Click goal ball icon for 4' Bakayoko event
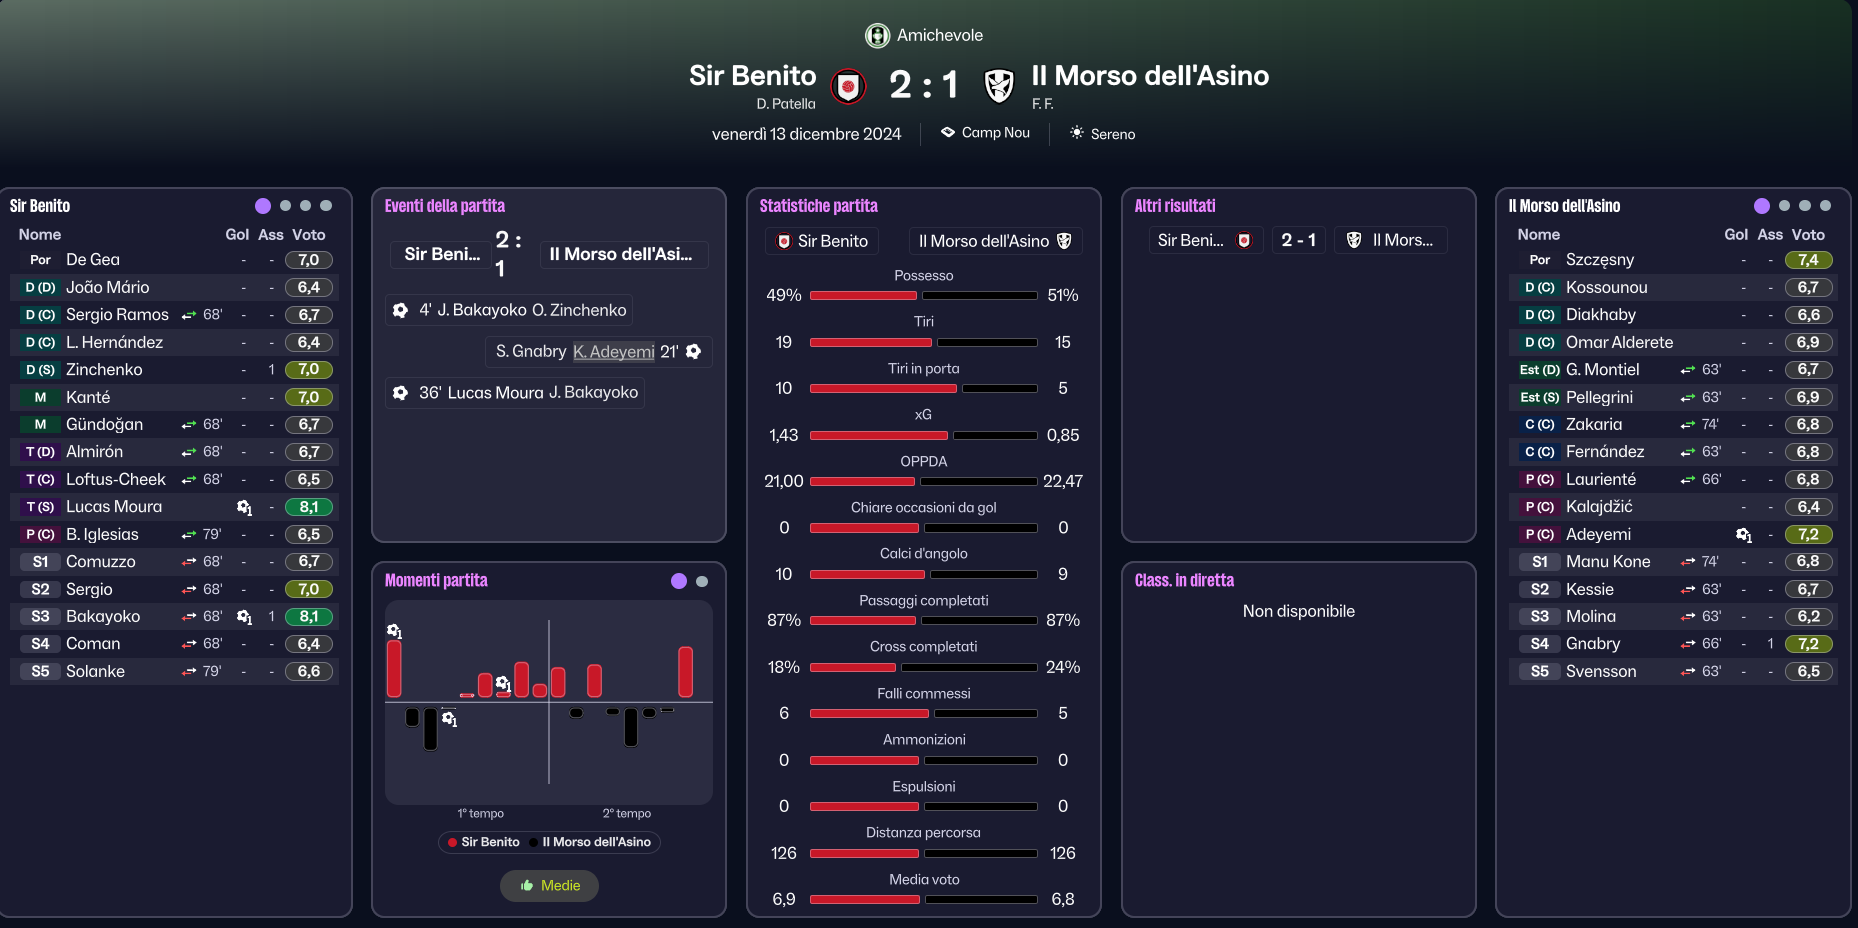The width and height of the screenshot is (1858, 928). [400, 310]
